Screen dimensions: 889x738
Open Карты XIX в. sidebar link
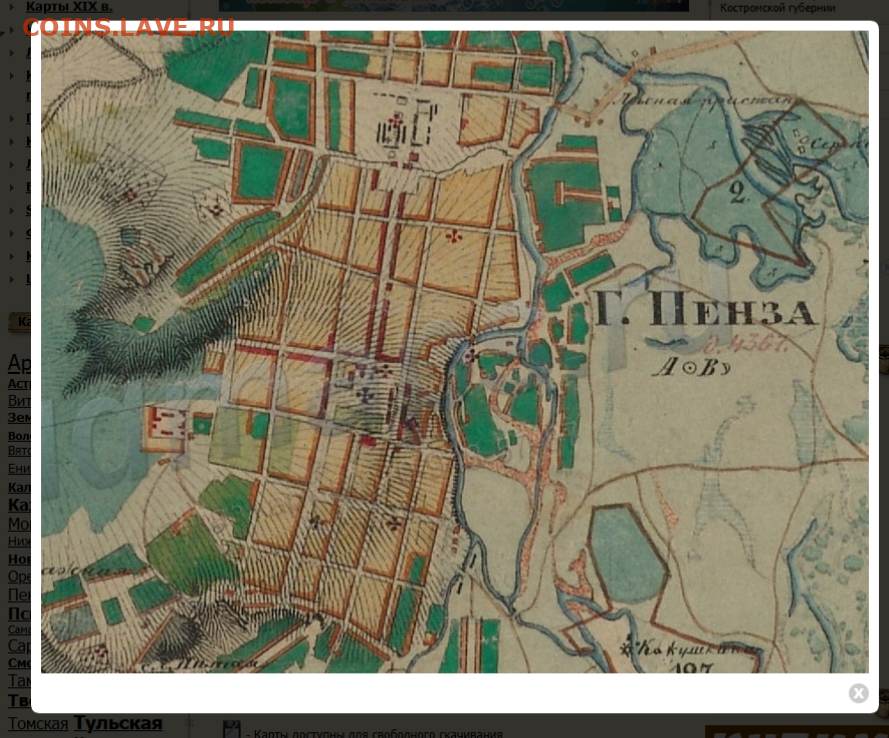pyautogui.click(x=69, y=7)
